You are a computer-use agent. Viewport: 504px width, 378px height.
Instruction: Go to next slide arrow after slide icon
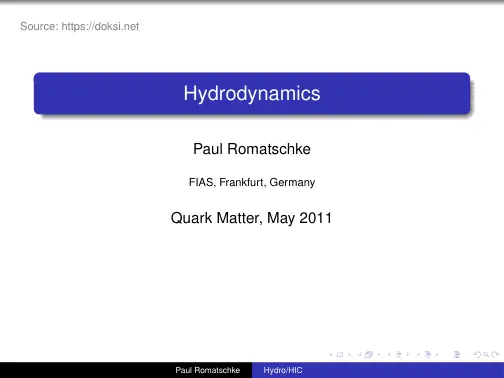click(350, 354)
